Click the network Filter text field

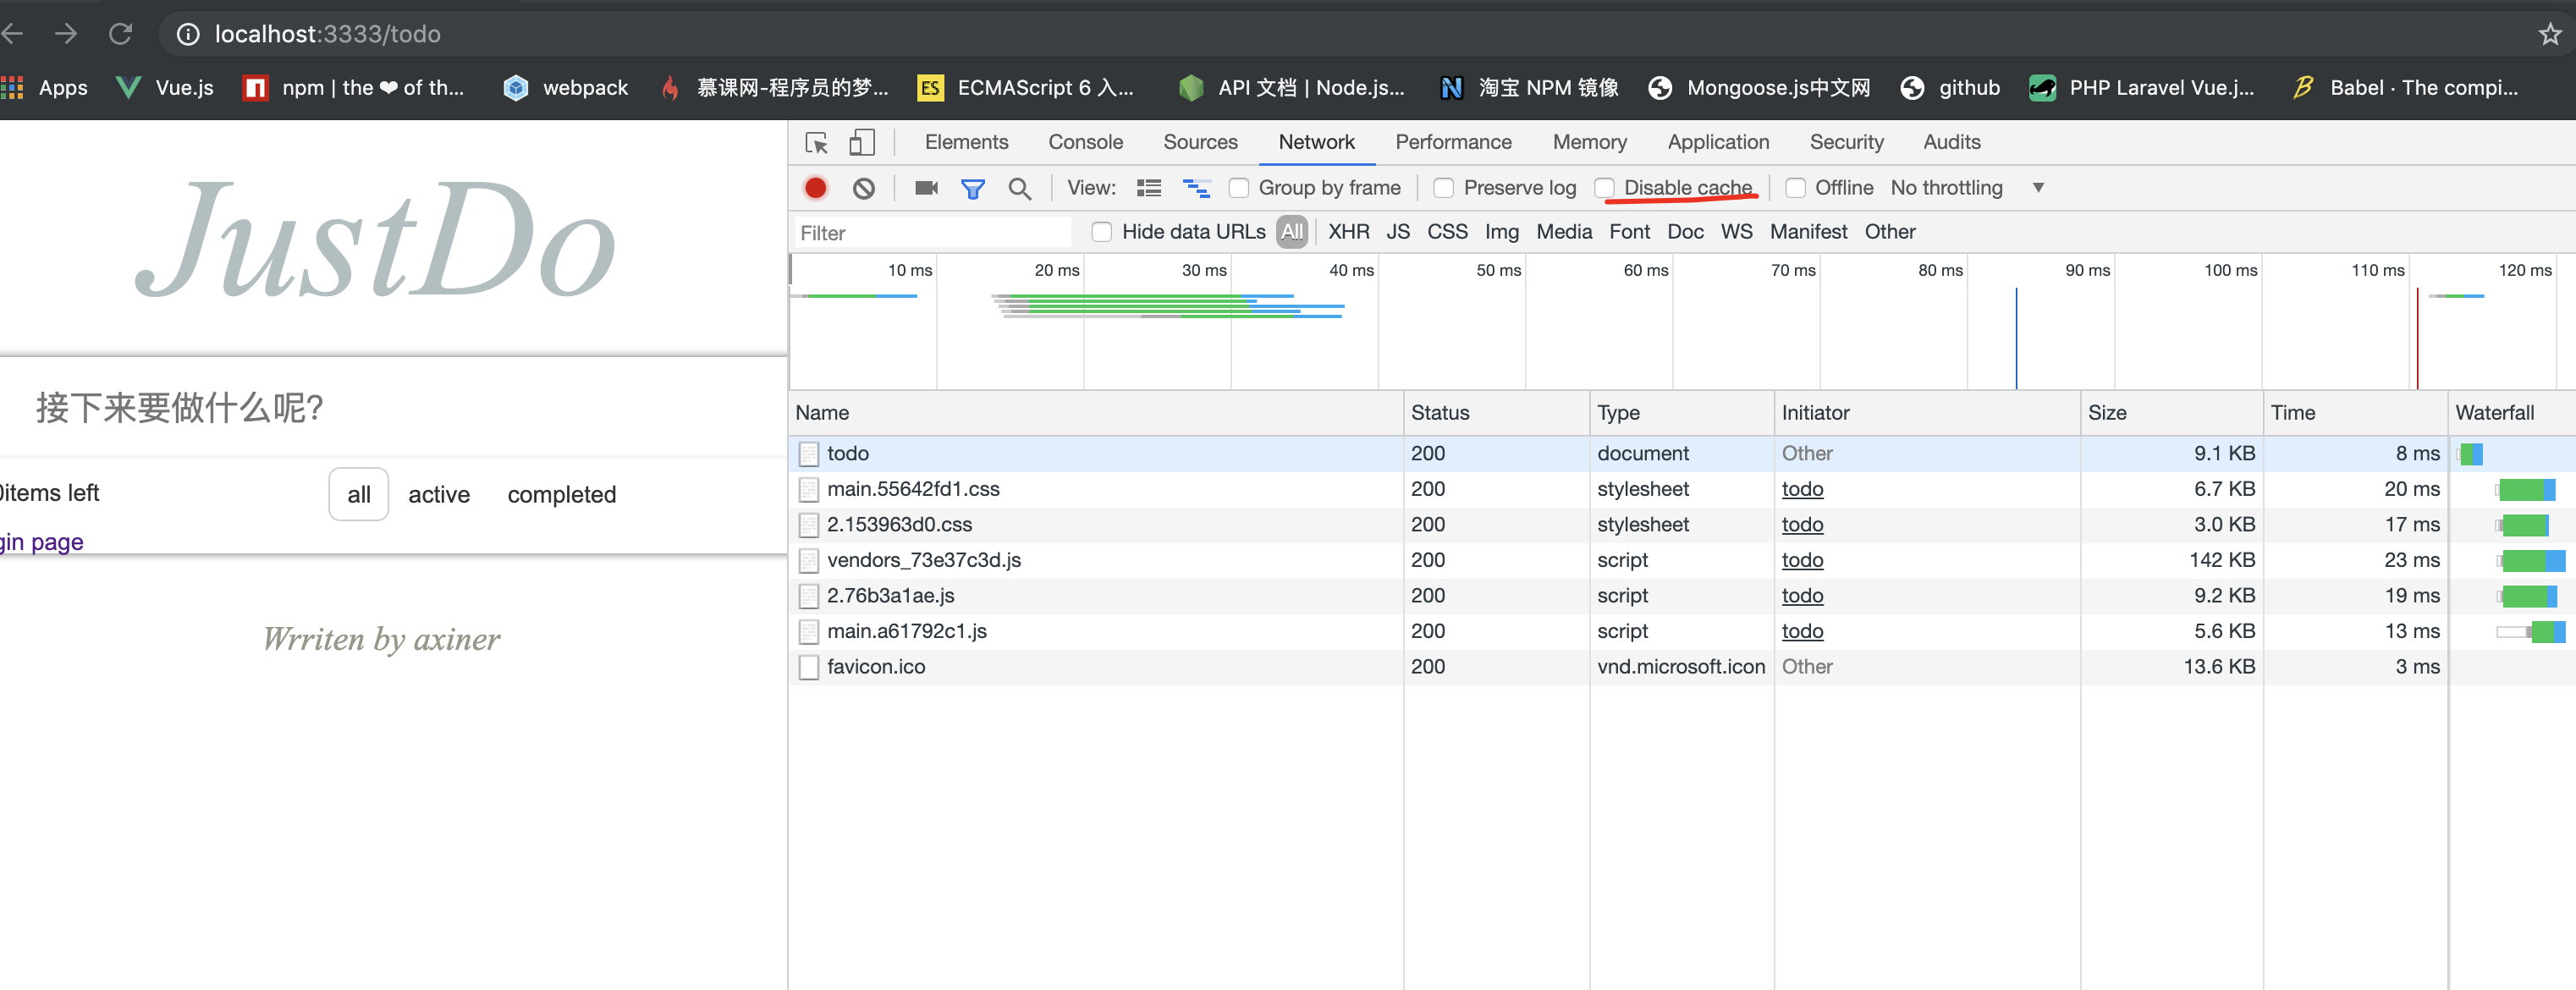click(933, 233)
